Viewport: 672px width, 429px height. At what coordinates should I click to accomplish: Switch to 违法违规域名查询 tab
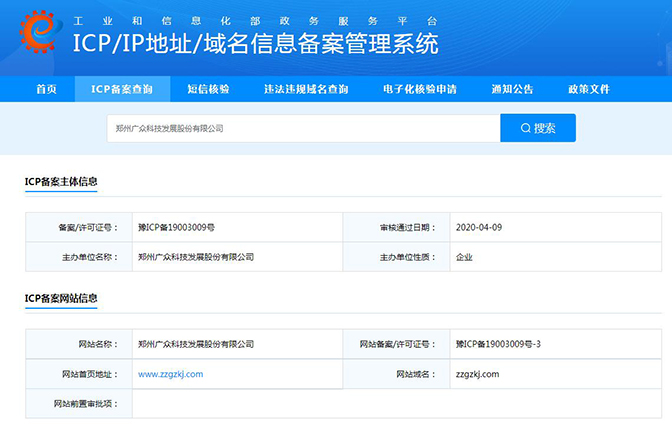point(306,89)
